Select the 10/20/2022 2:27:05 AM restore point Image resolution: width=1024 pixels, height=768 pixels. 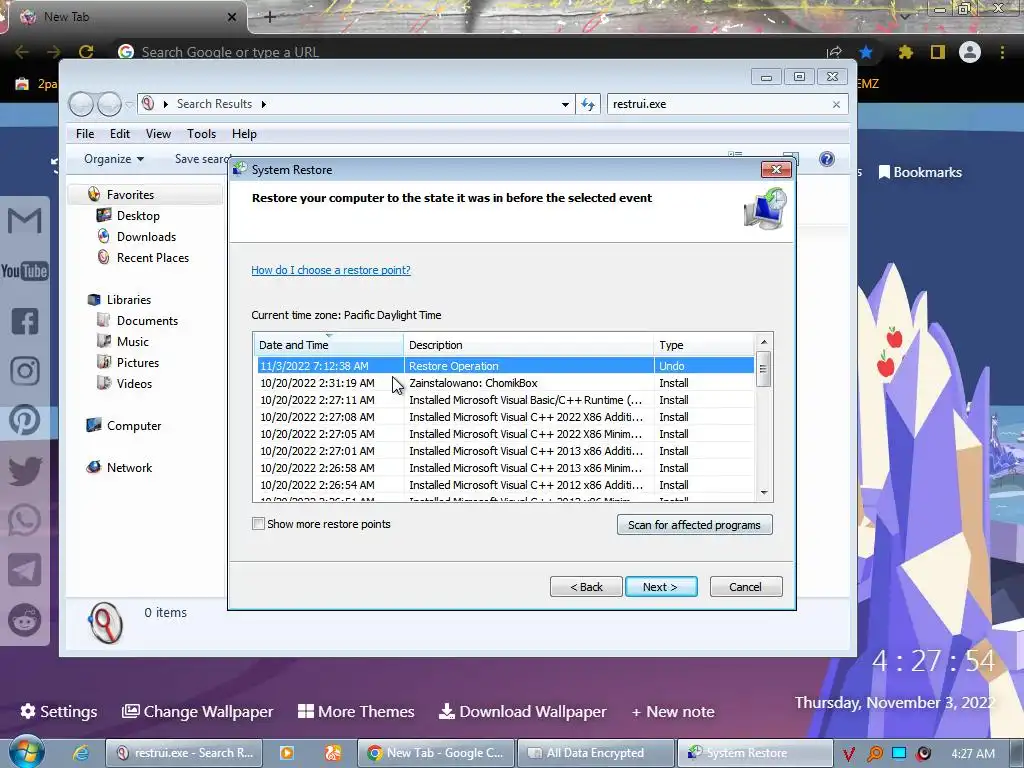click(505, 434)
